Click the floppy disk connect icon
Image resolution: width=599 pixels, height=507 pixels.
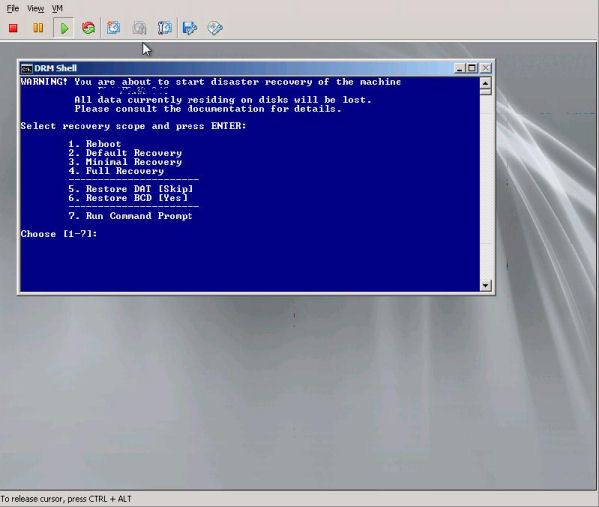coord(190,28)
